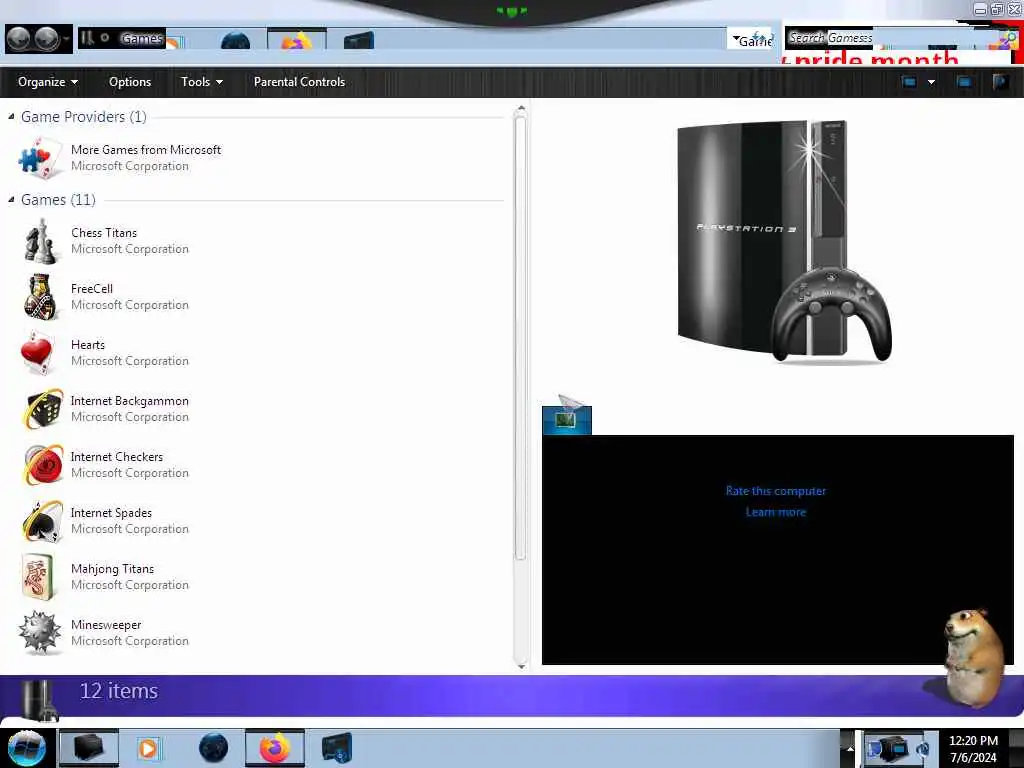Go forward with the Forward arrow button
The height and width of the screenshot is (768, 1024).
click(x=46, y=39)
